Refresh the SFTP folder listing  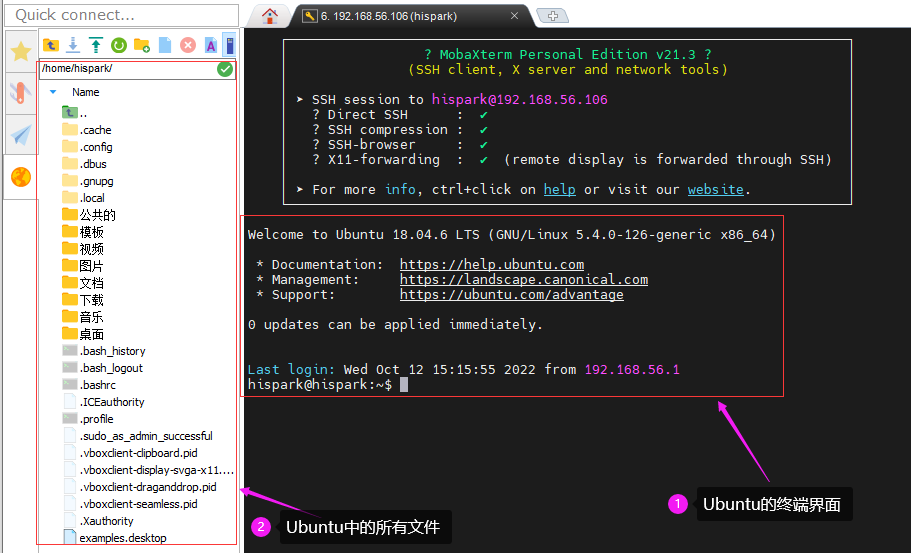click(x=119, y=45)
